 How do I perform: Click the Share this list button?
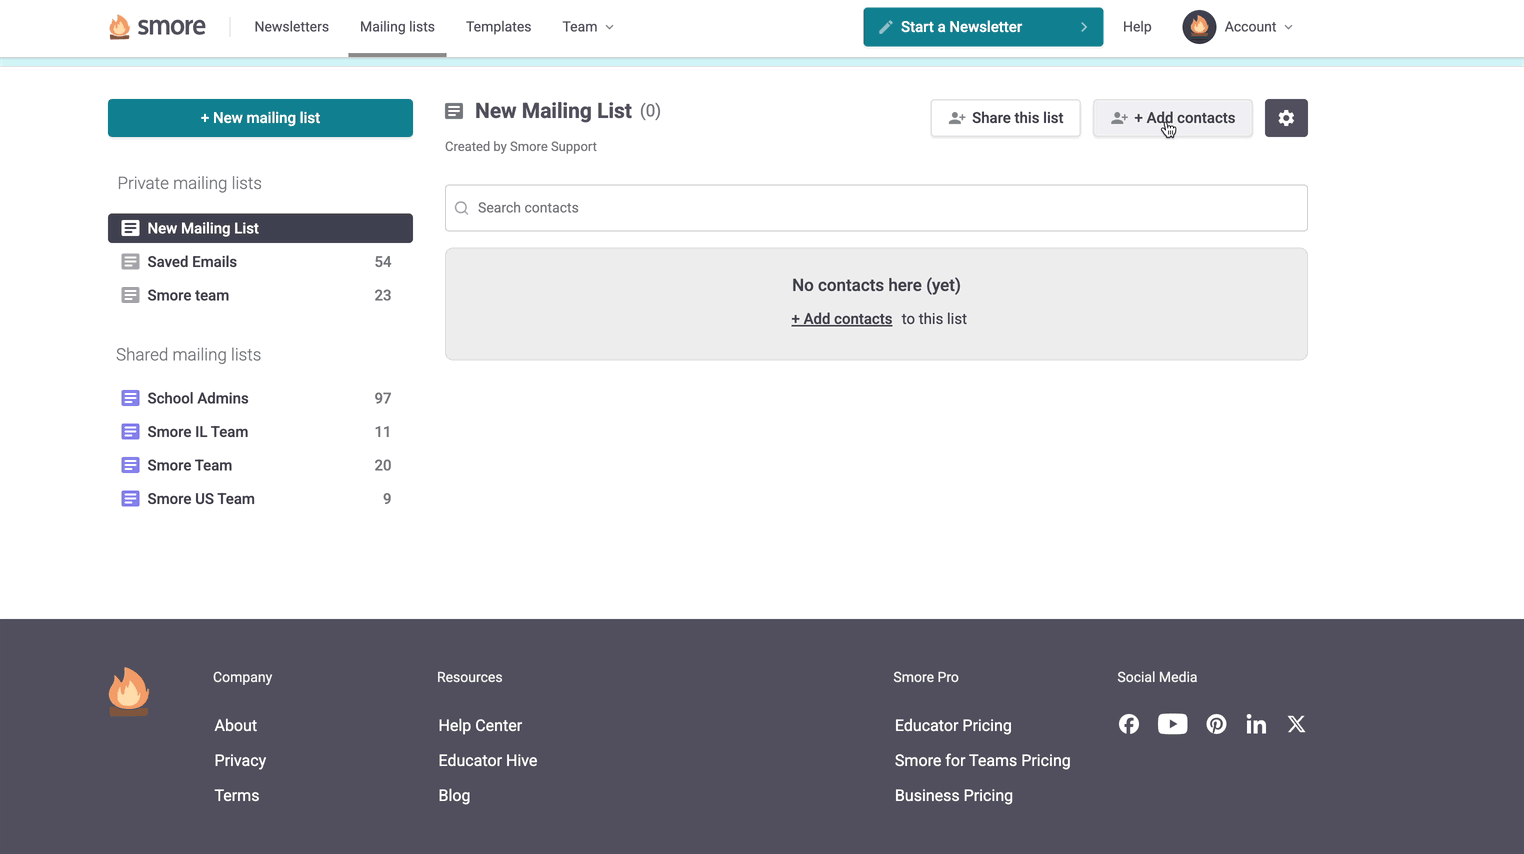pyautogui.click(x=1005, y=118)
